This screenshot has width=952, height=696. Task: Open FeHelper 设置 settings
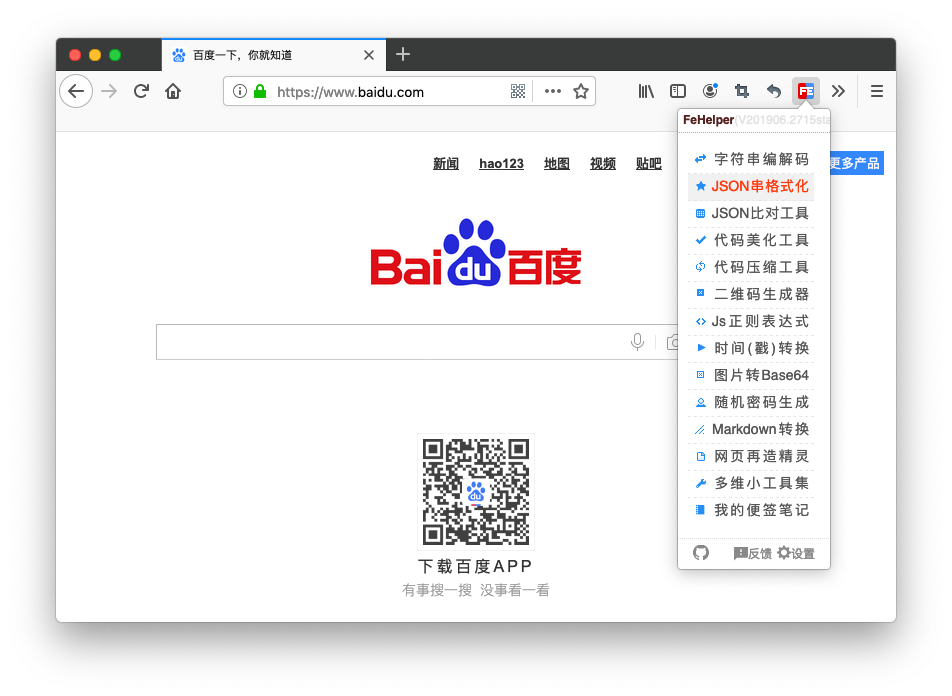click(x=796, y=553)
